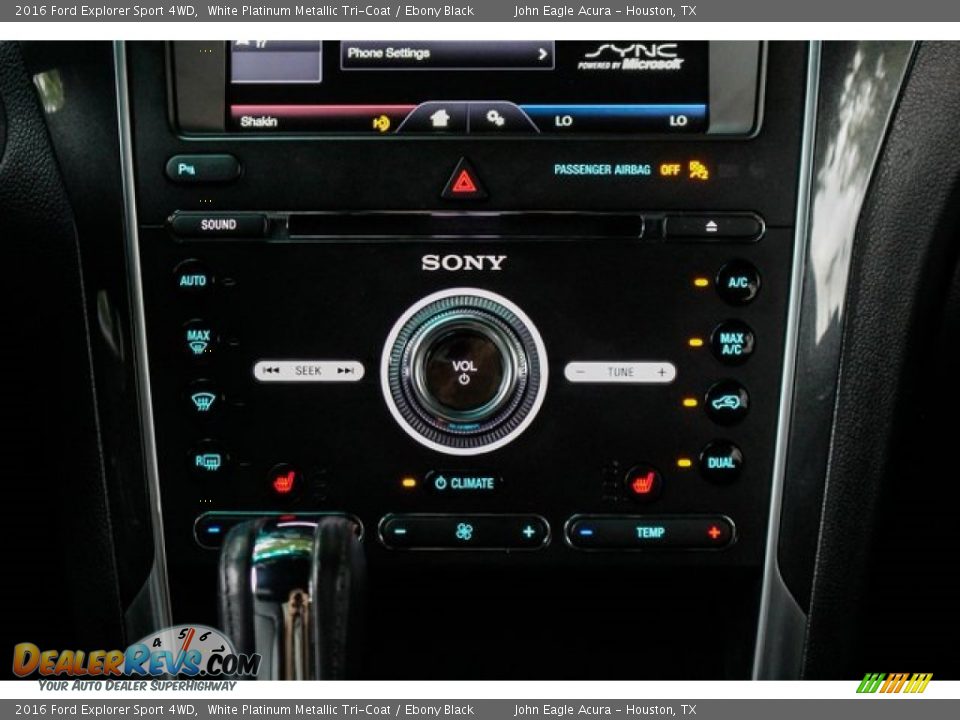The width and height of the screenshot is (960, 720).
Task: Expand Phone Settings with the chevron arrow
Action: [543, 54]
